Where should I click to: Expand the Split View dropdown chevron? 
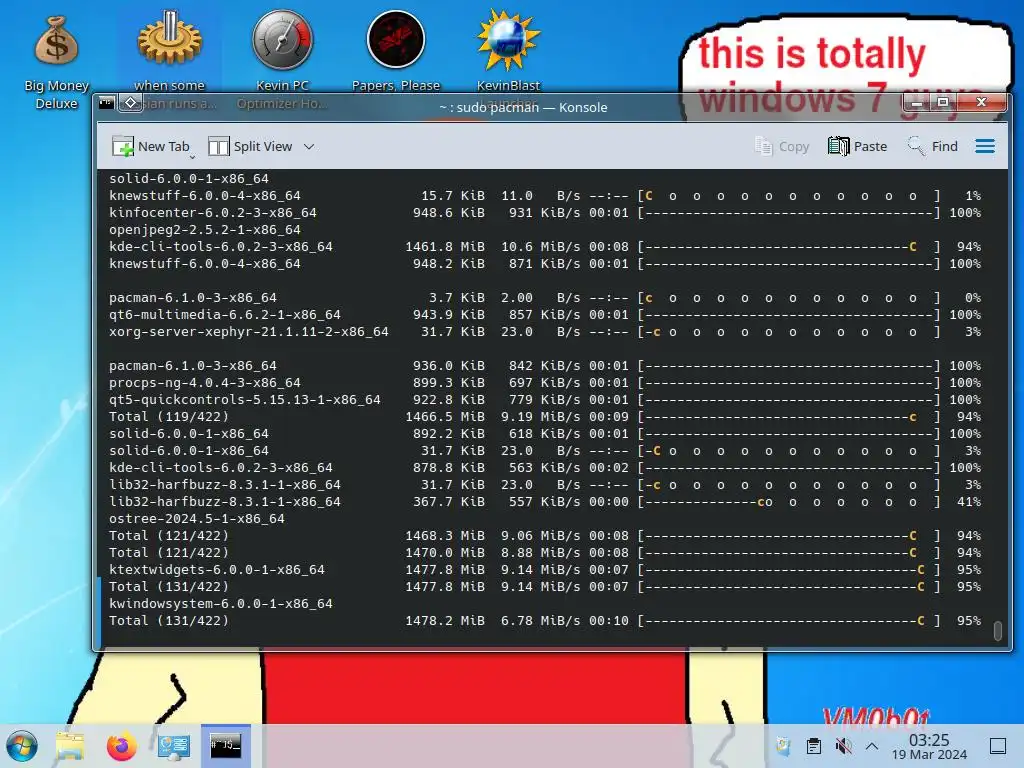tap(309, 147)
